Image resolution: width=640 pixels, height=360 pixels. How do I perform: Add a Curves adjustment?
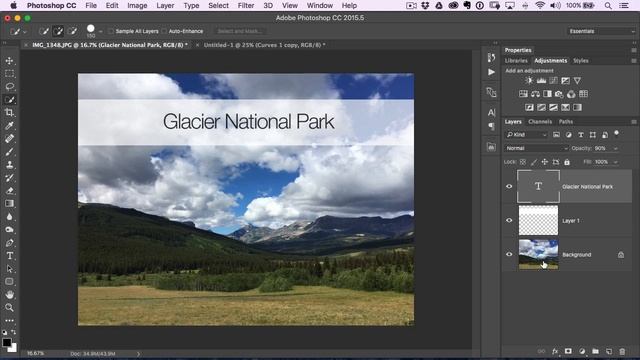point(553,81)
